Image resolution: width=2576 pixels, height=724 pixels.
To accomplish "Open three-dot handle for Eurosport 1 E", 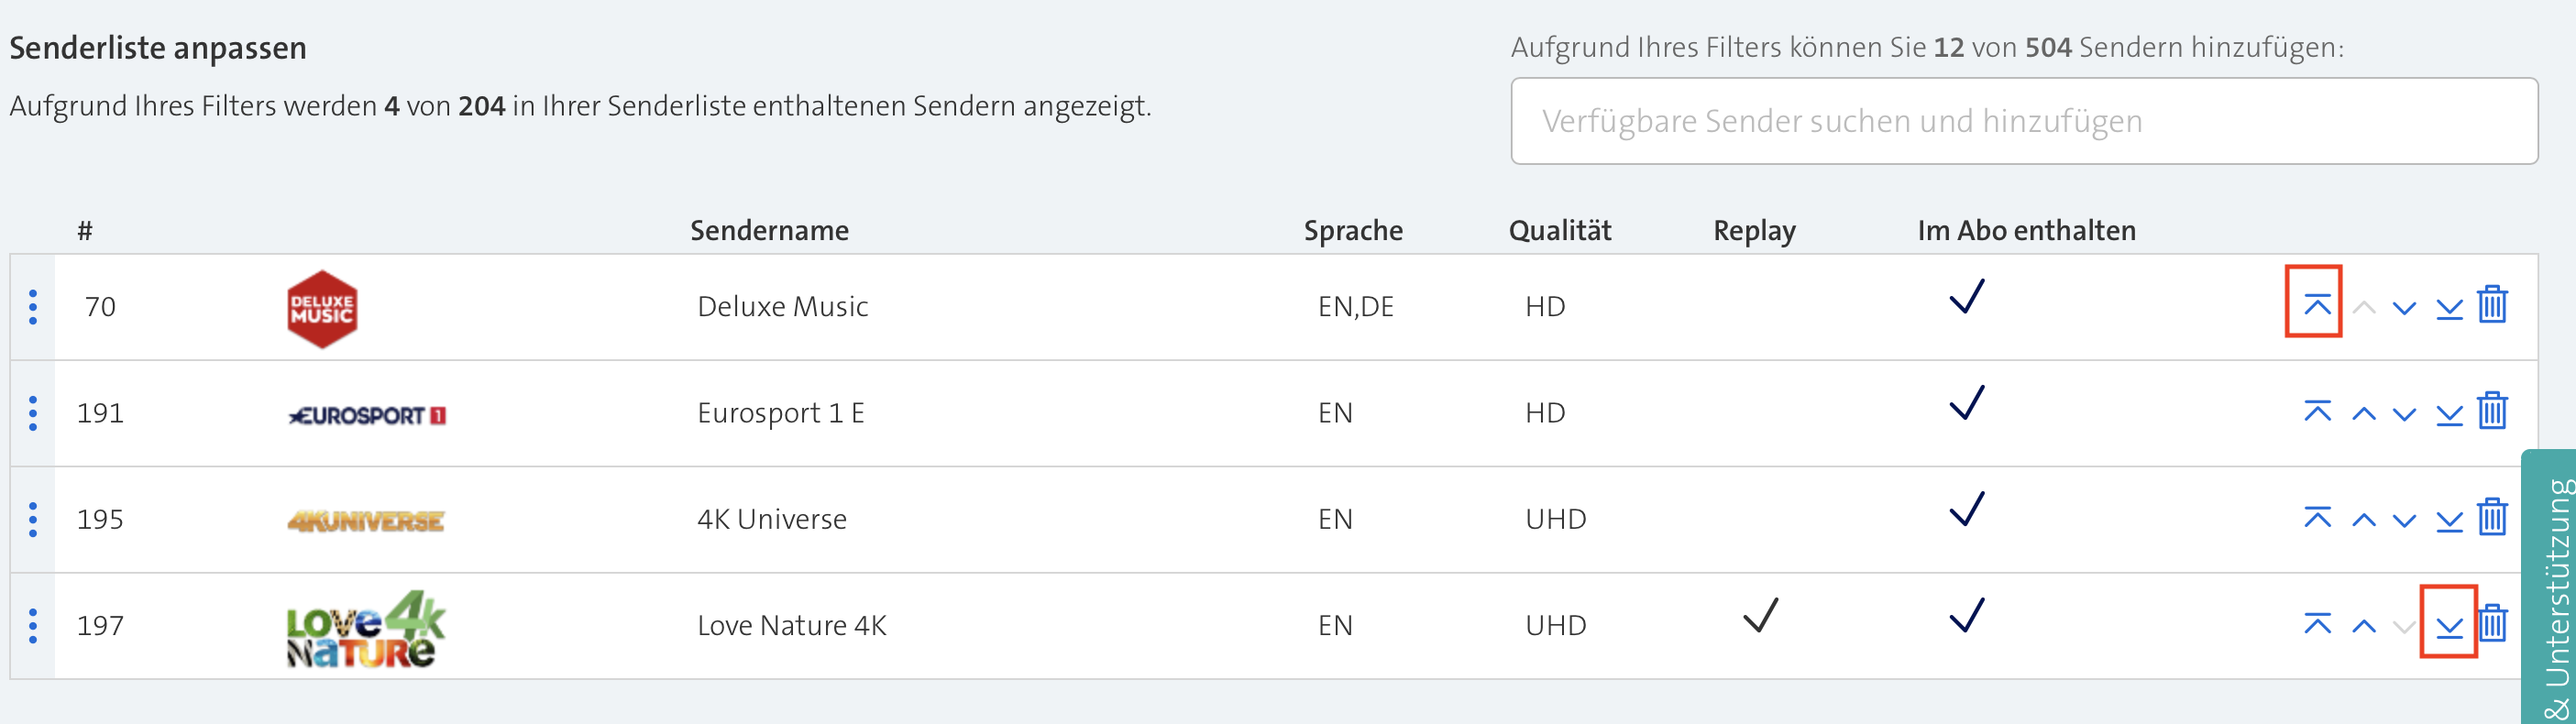I will coord(33,413).
